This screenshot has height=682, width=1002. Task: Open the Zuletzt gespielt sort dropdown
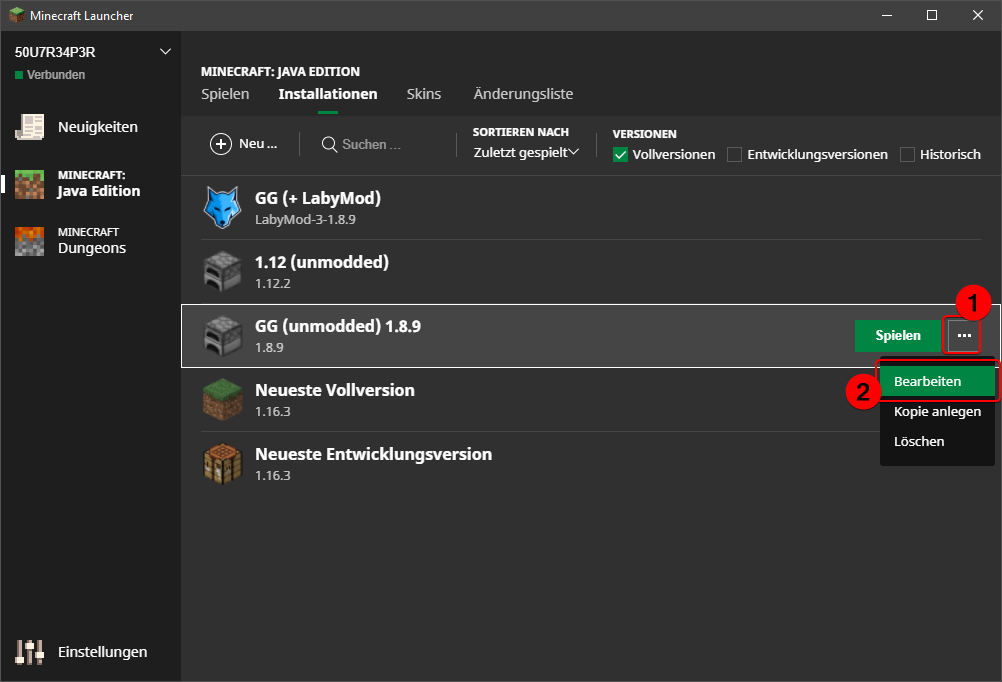click(x=526, y=152)
